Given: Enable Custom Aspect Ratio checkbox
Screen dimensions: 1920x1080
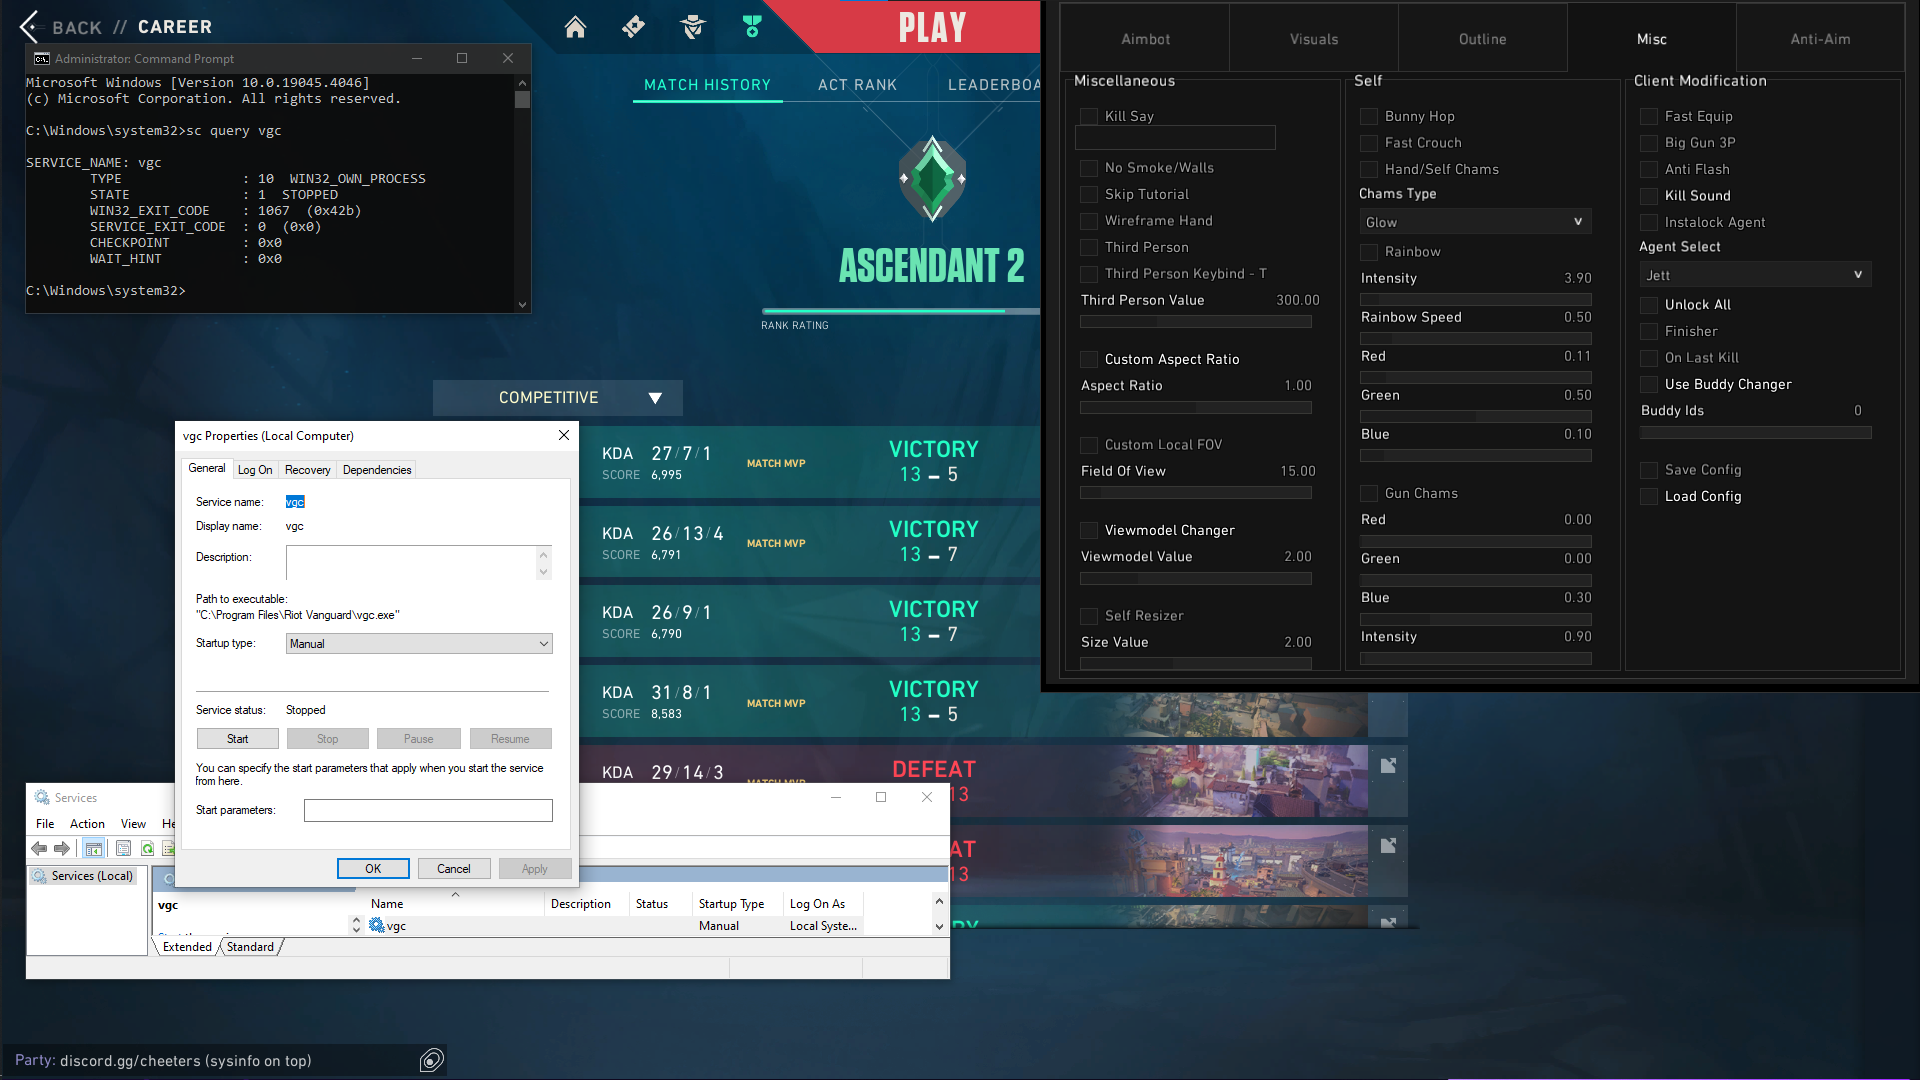Looking at the screenshot, I should (1089, 359).
